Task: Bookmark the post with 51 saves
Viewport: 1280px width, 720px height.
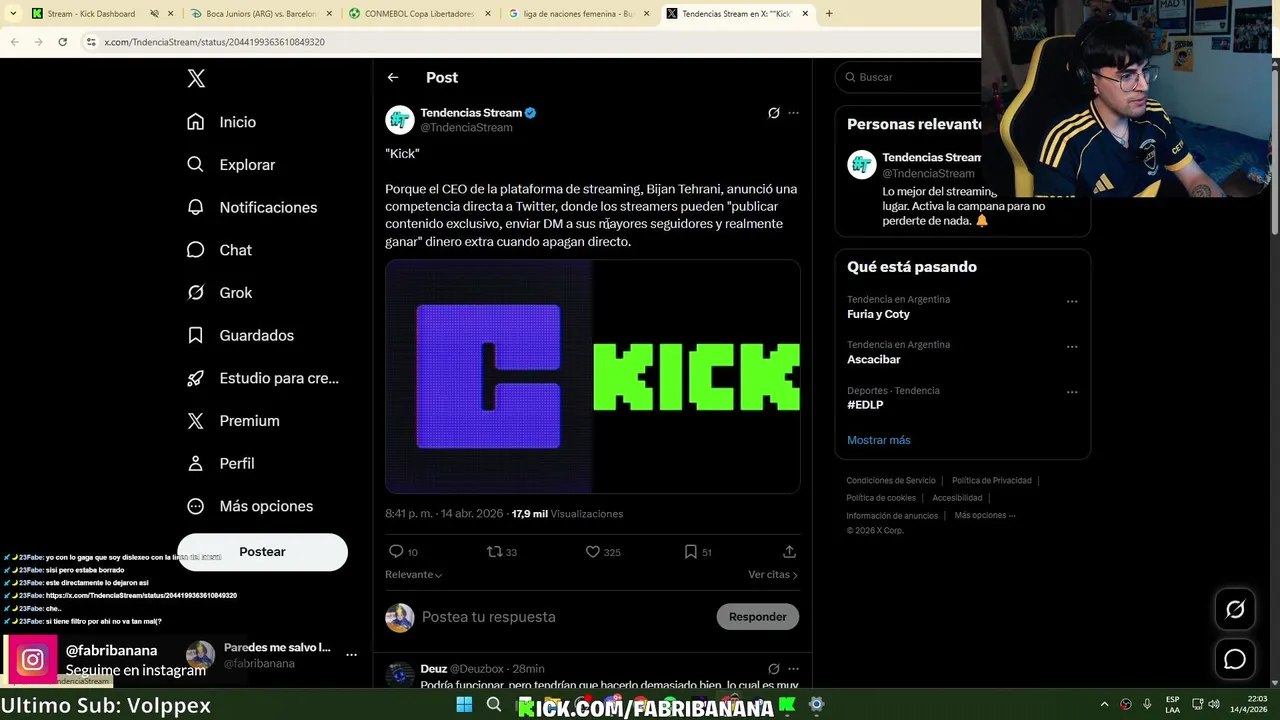Action: pos(690,552)
